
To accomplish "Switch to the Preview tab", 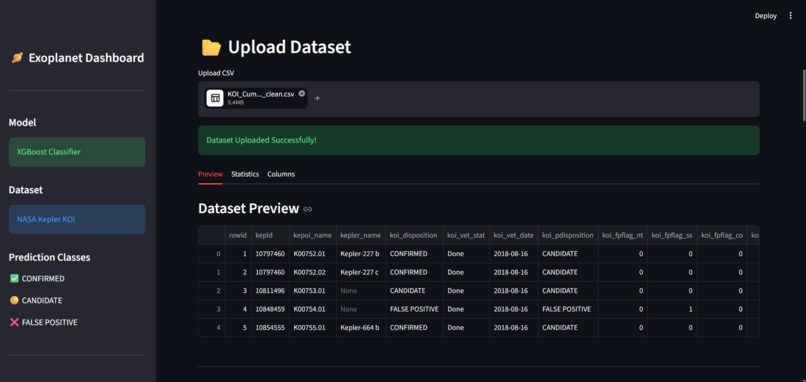I will [x=210, y=174].
